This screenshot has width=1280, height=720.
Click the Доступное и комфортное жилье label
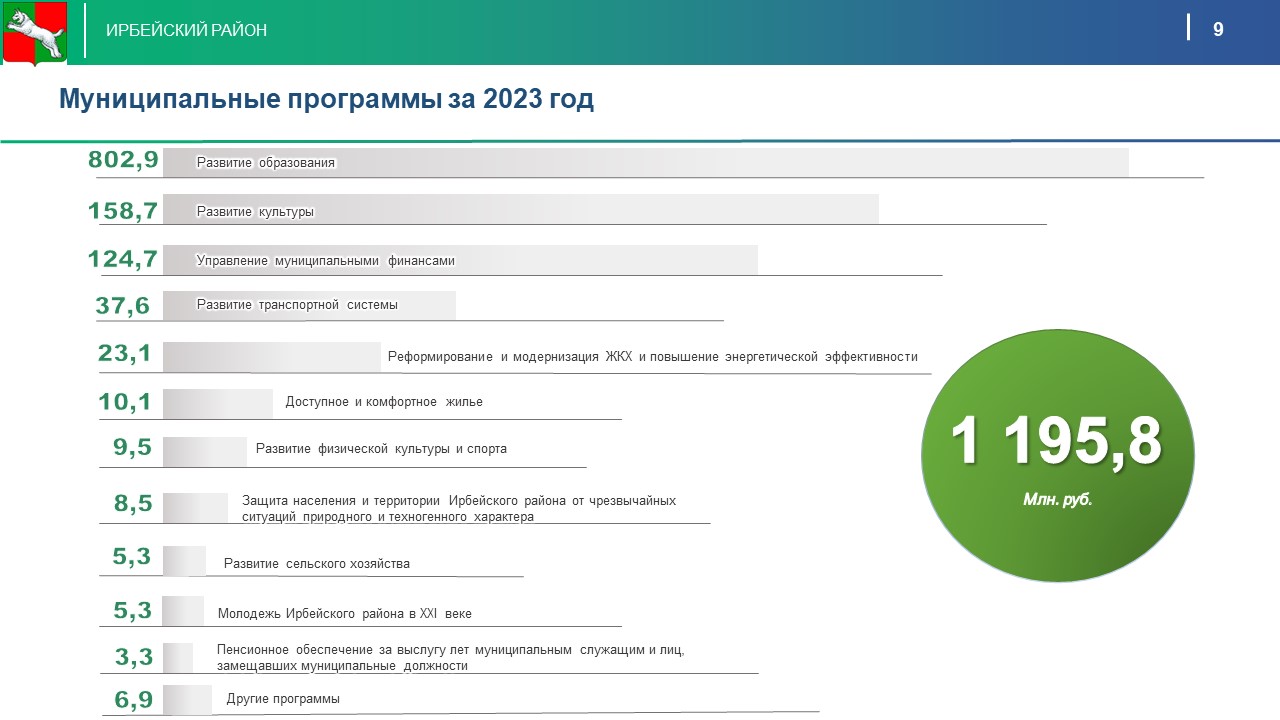(x=384, y=402)
